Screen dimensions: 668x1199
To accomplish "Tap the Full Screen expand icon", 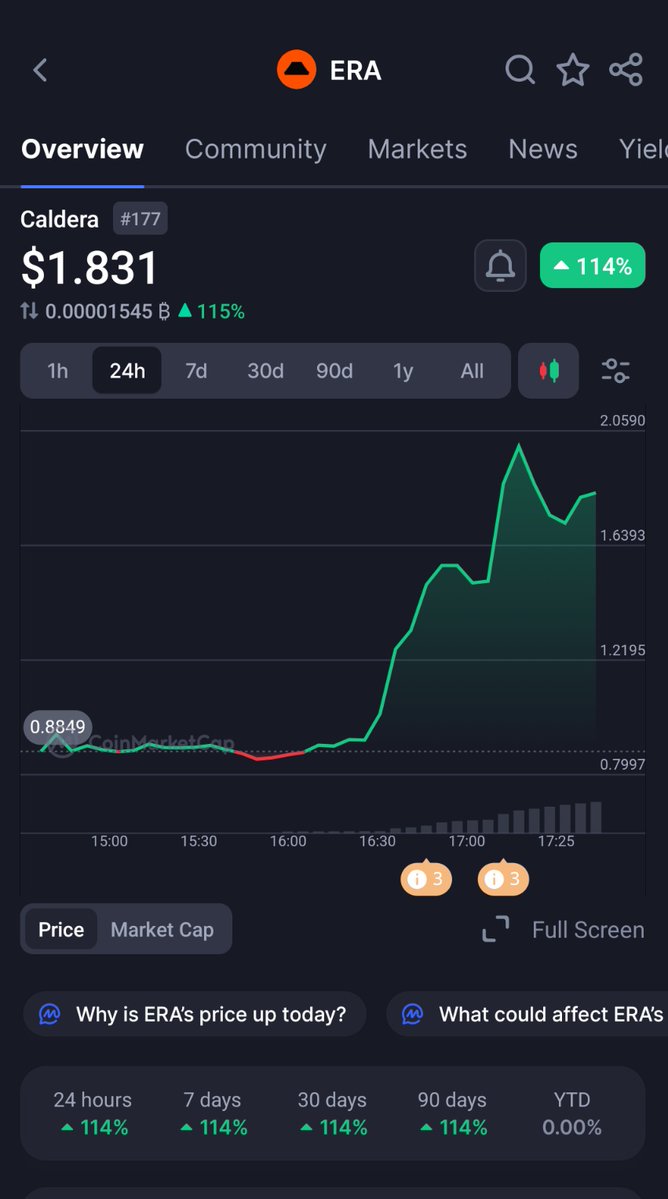I will click(x=495, y=929).
